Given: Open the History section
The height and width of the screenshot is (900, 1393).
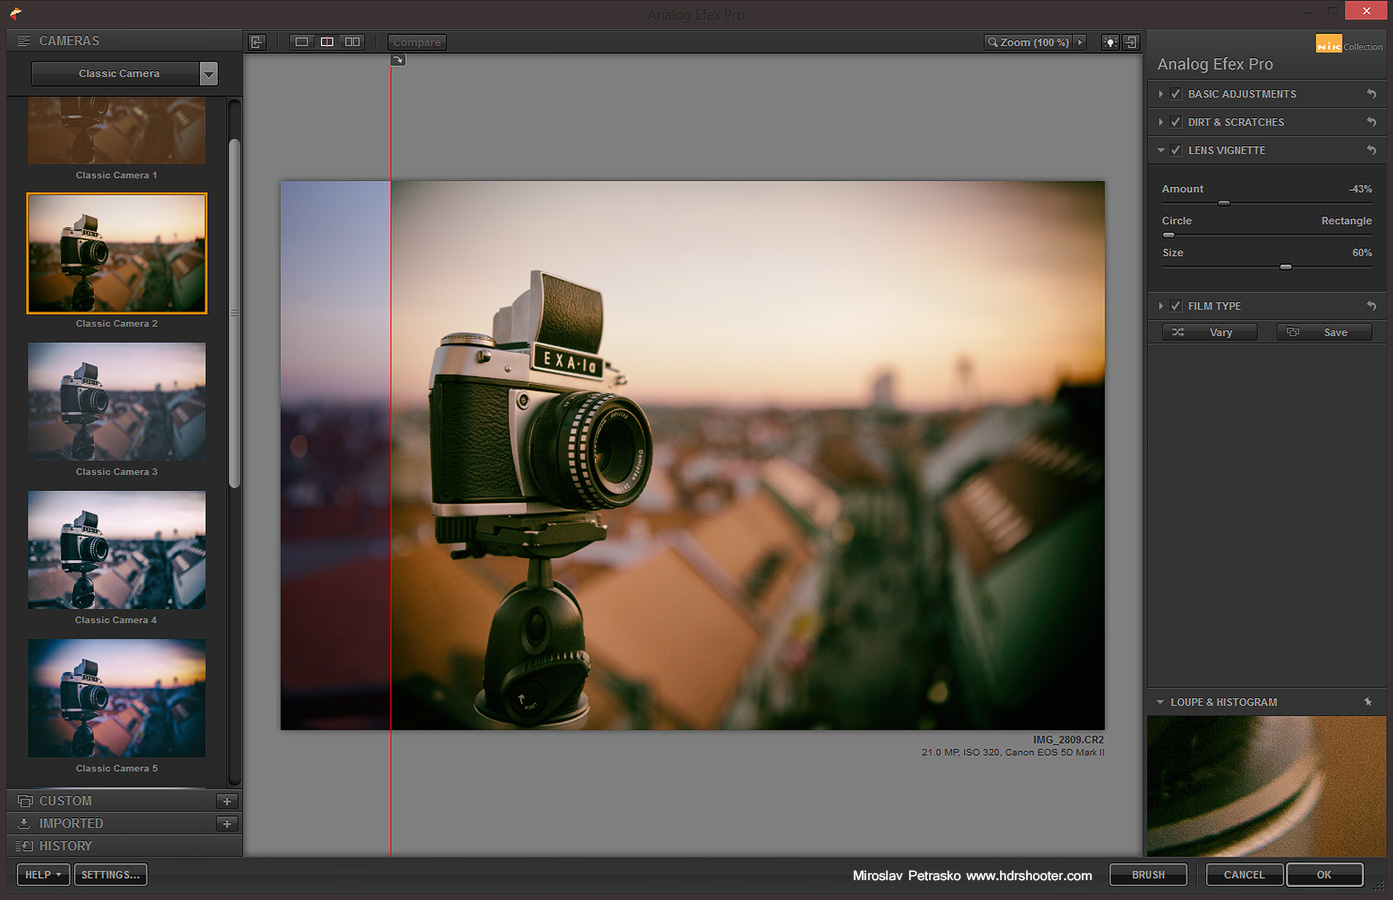Looking at the screenshot, I should (x=65, y=846).
